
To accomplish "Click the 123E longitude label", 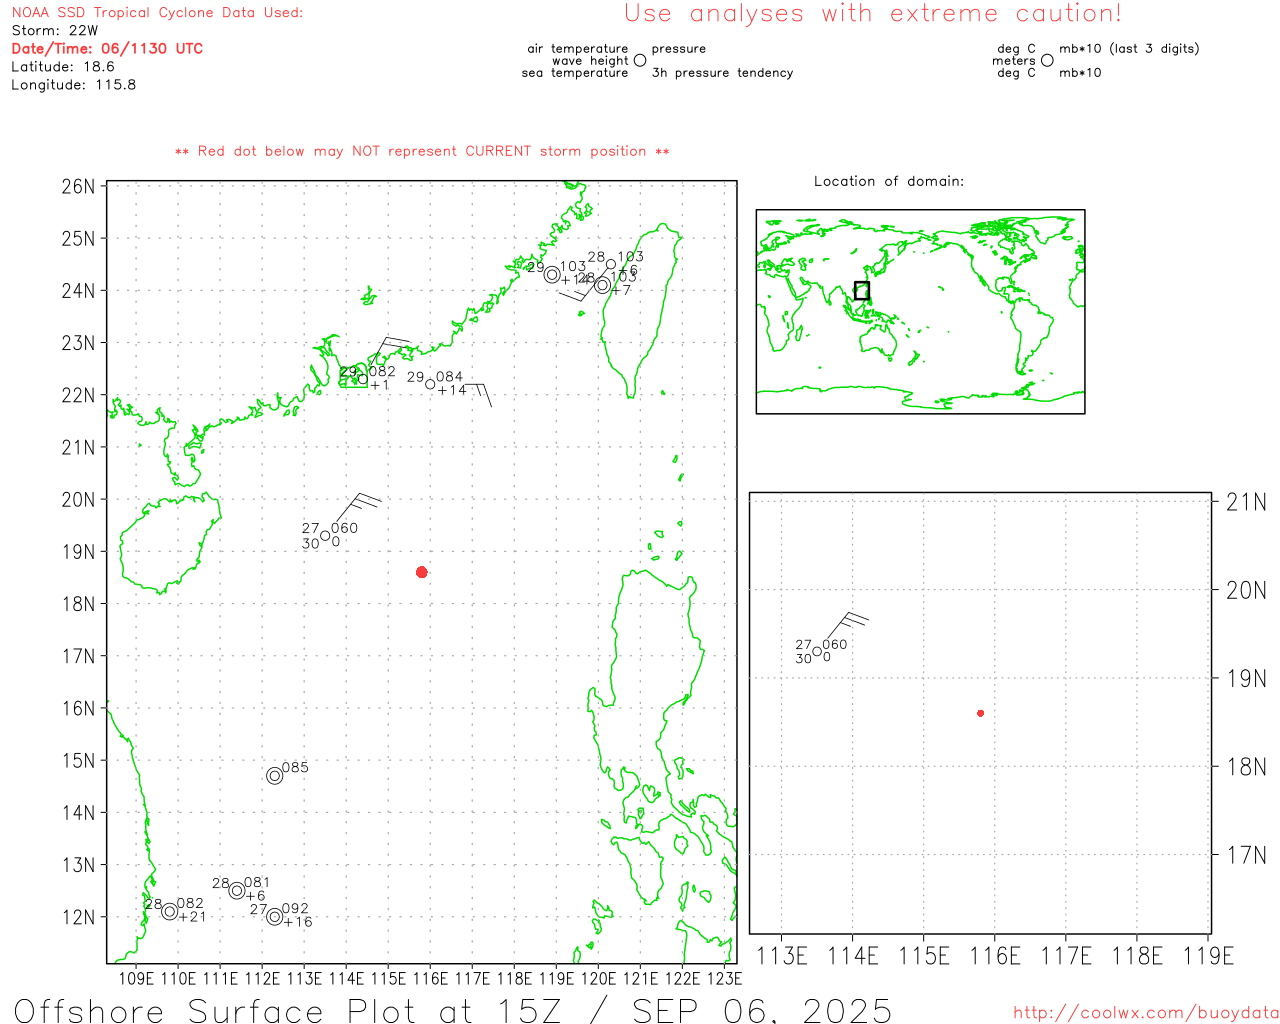I will coord(724,978).
